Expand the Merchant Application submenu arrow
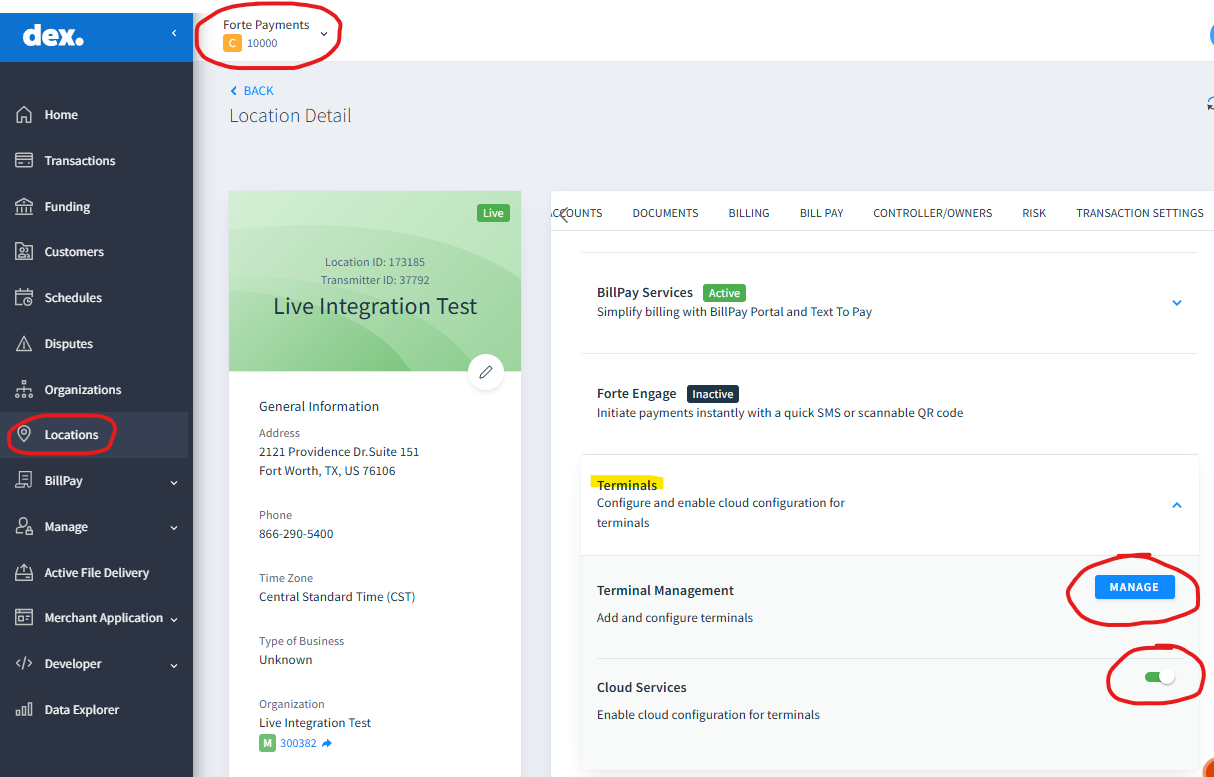 pyautogui.click(x=174, y=619)
